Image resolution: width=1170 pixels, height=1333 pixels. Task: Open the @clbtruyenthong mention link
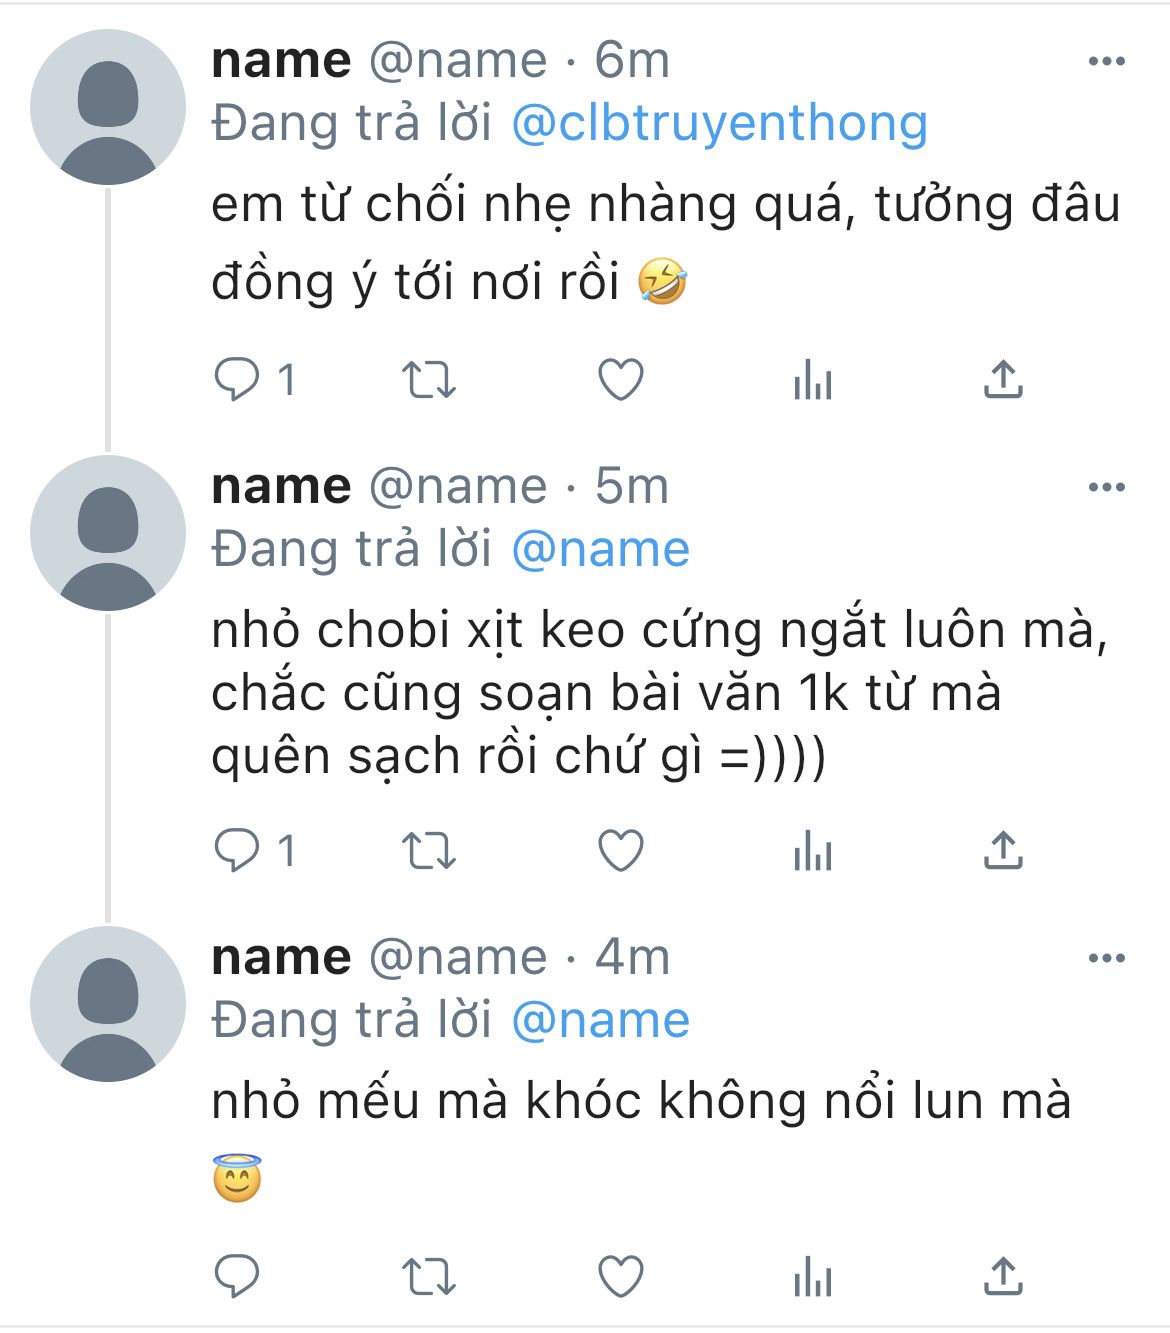719,123
